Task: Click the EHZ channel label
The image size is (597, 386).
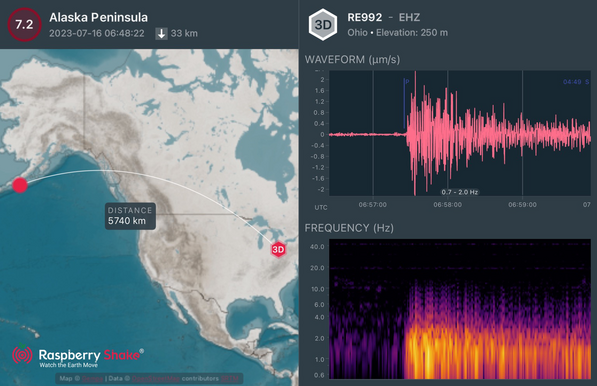Action: (x=409, y=18)
